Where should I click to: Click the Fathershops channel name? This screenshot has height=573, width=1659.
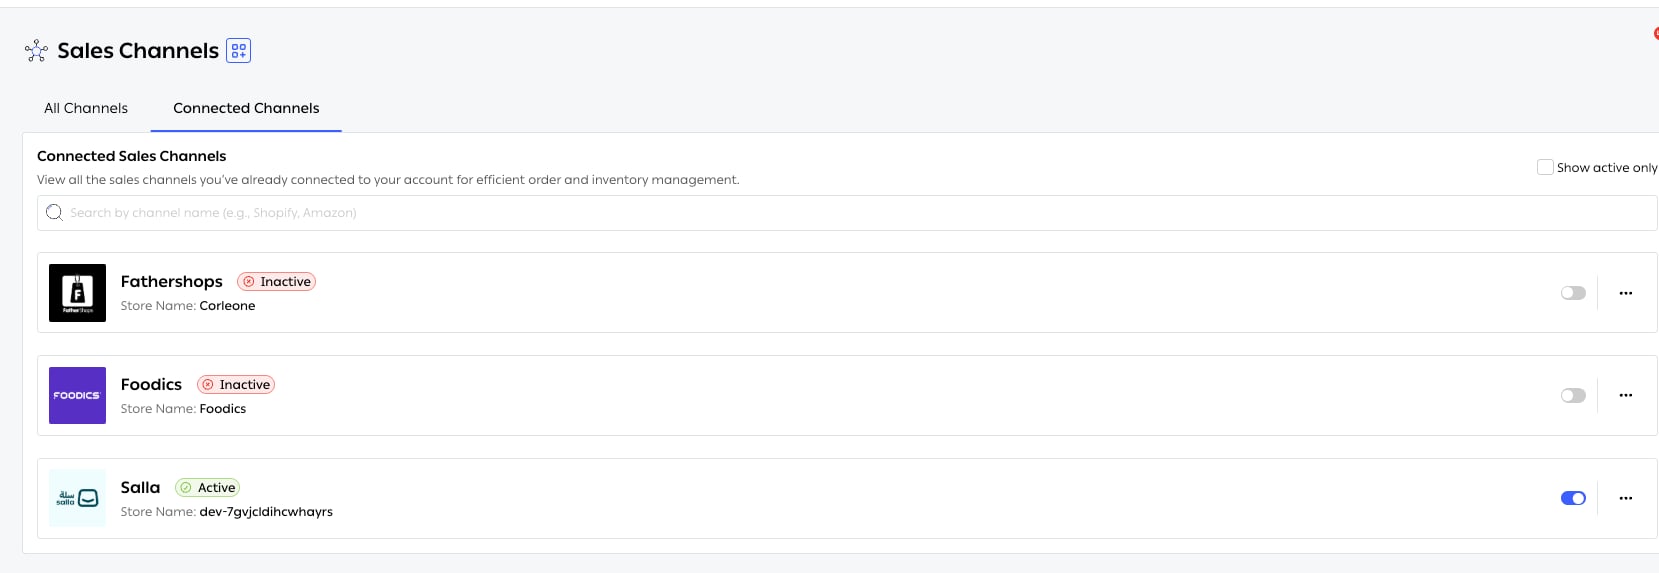(172, 282)
